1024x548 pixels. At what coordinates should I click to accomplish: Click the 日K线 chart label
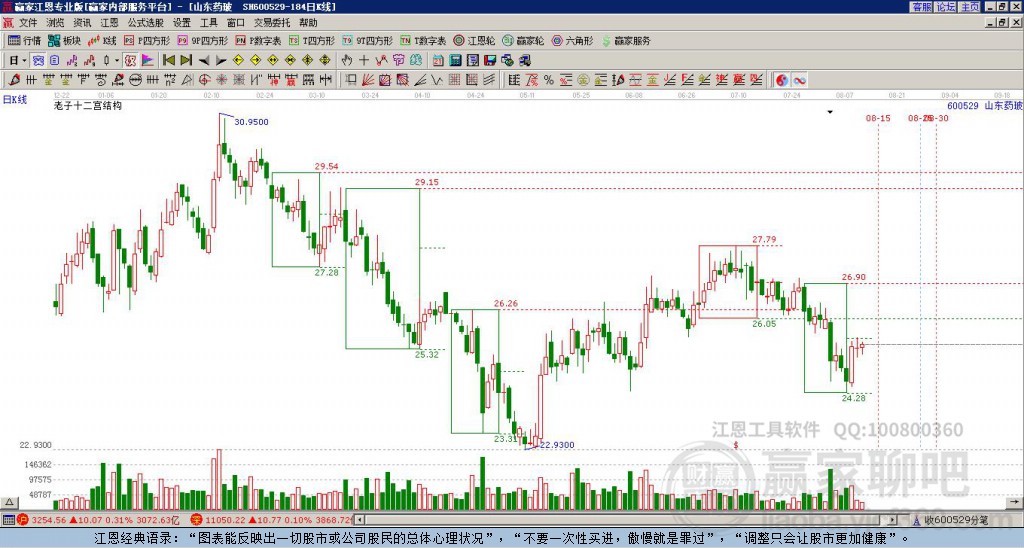point(14,100)
